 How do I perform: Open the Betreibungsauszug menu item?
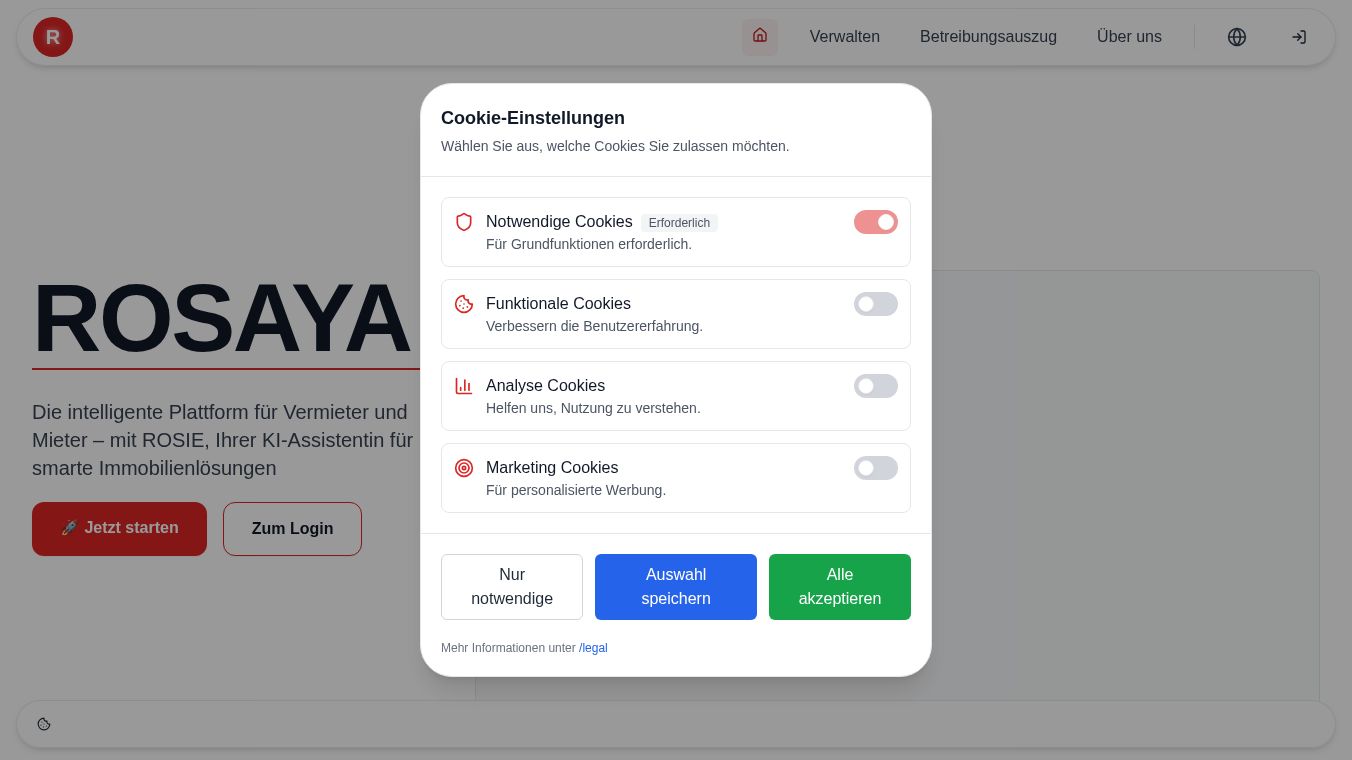[x=988, y=37]
